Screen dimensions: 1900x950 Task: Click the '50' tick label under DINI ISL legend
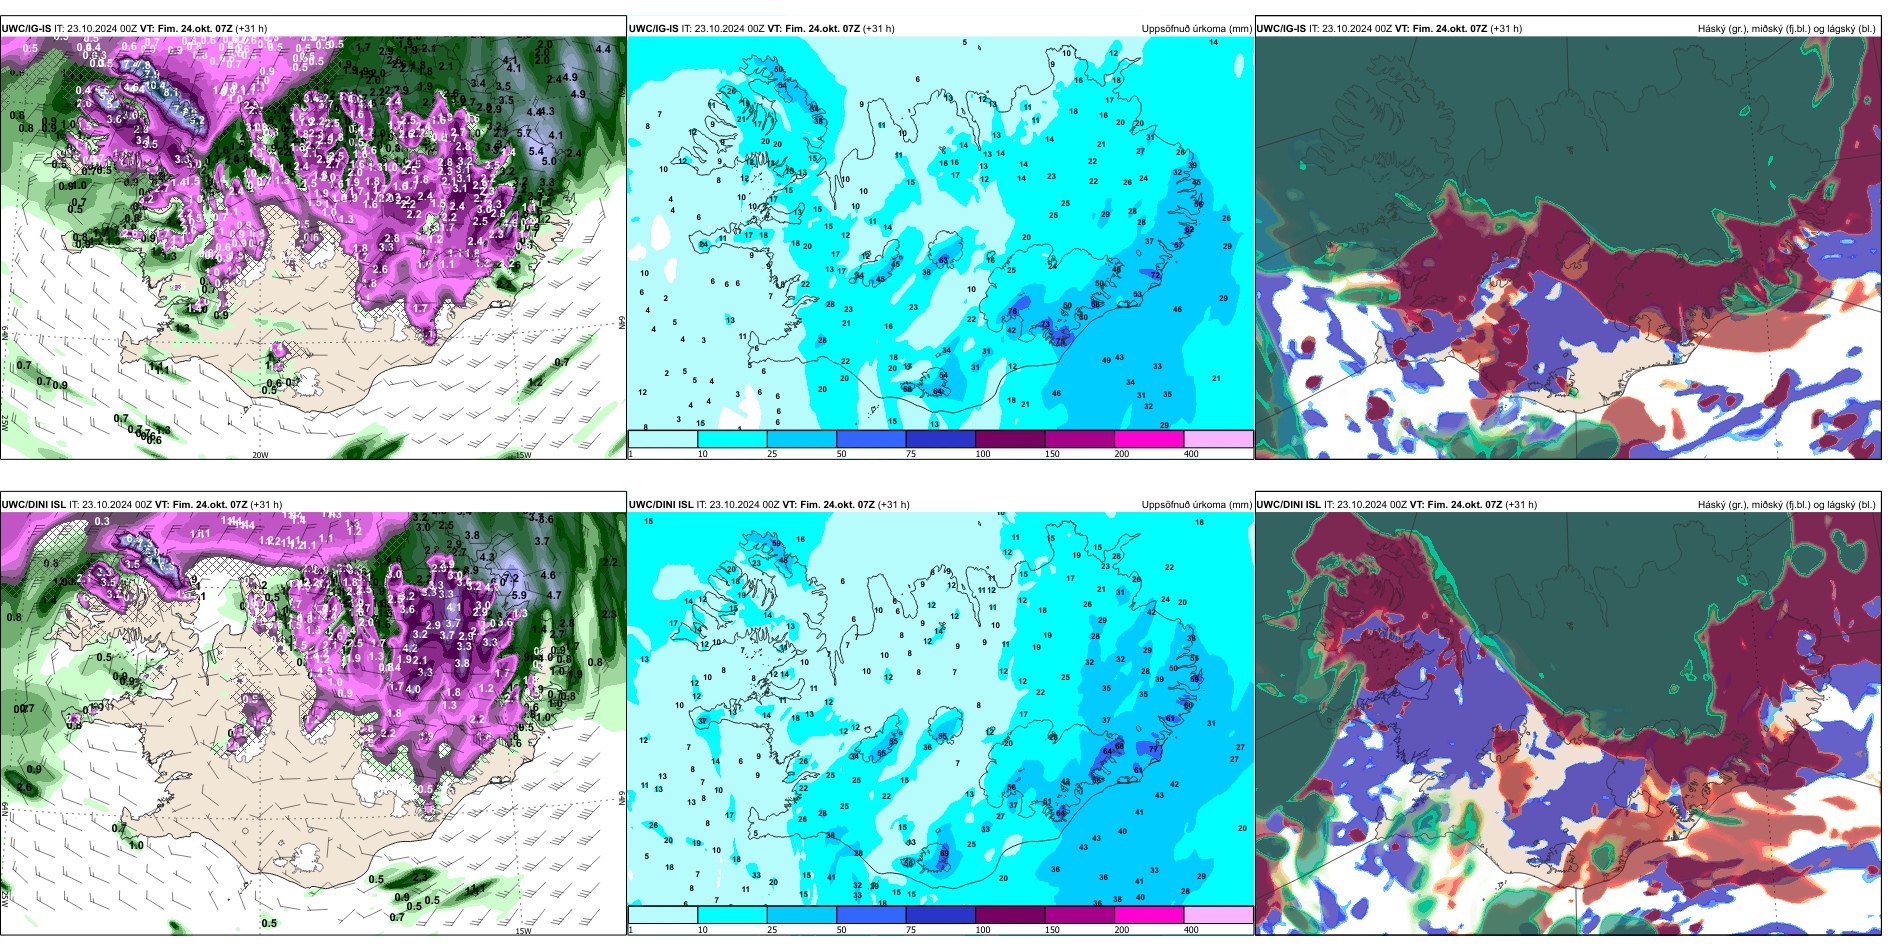[x=842, y=930]
